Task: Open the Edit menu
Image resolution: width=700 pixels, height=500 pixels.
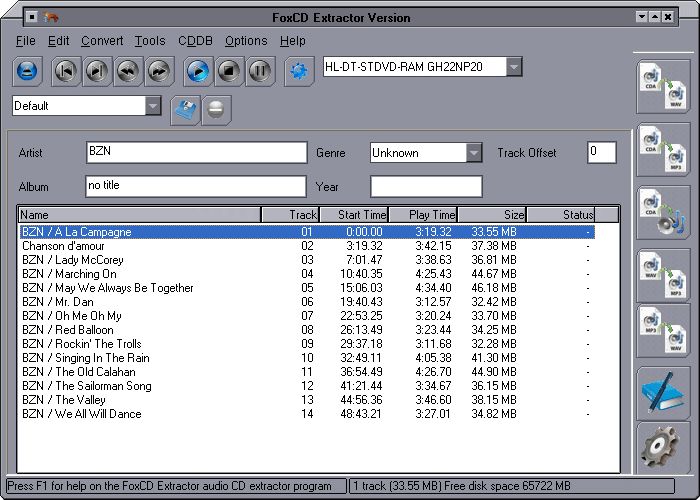Action: pos(58,41)
